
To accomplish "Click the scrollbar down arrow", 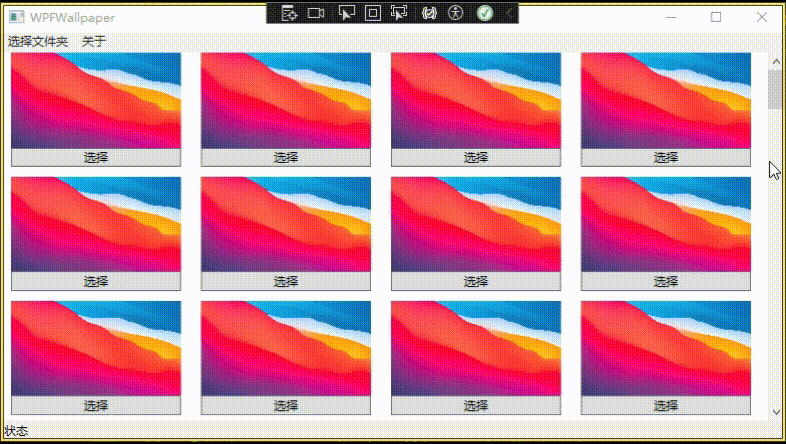I will 776,412.
